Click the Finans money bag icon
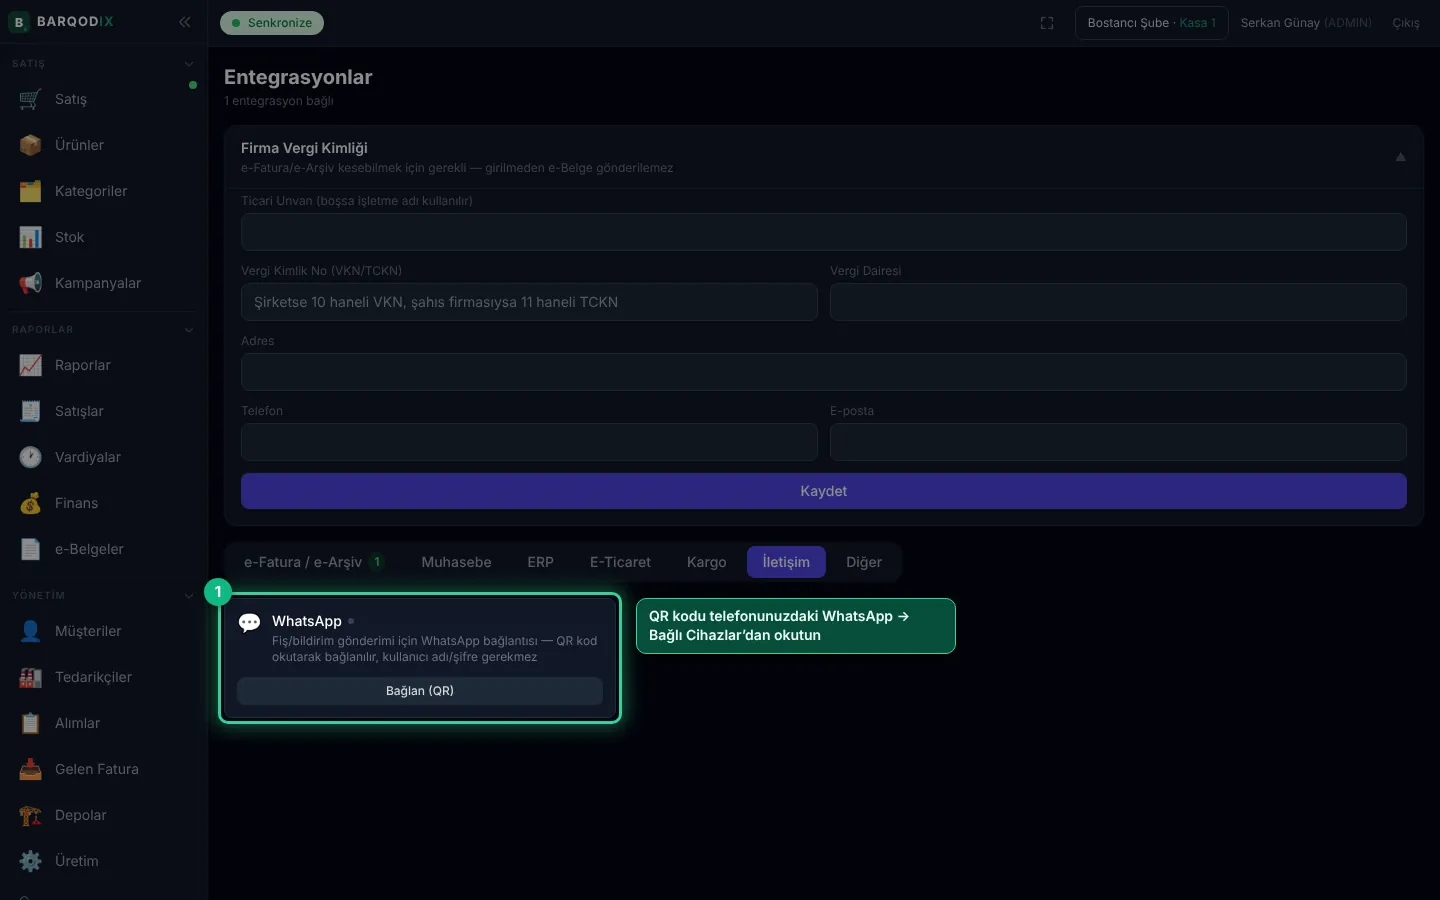Image resolution: width=1440 pixels, height=900 pixels. [30, 503]
